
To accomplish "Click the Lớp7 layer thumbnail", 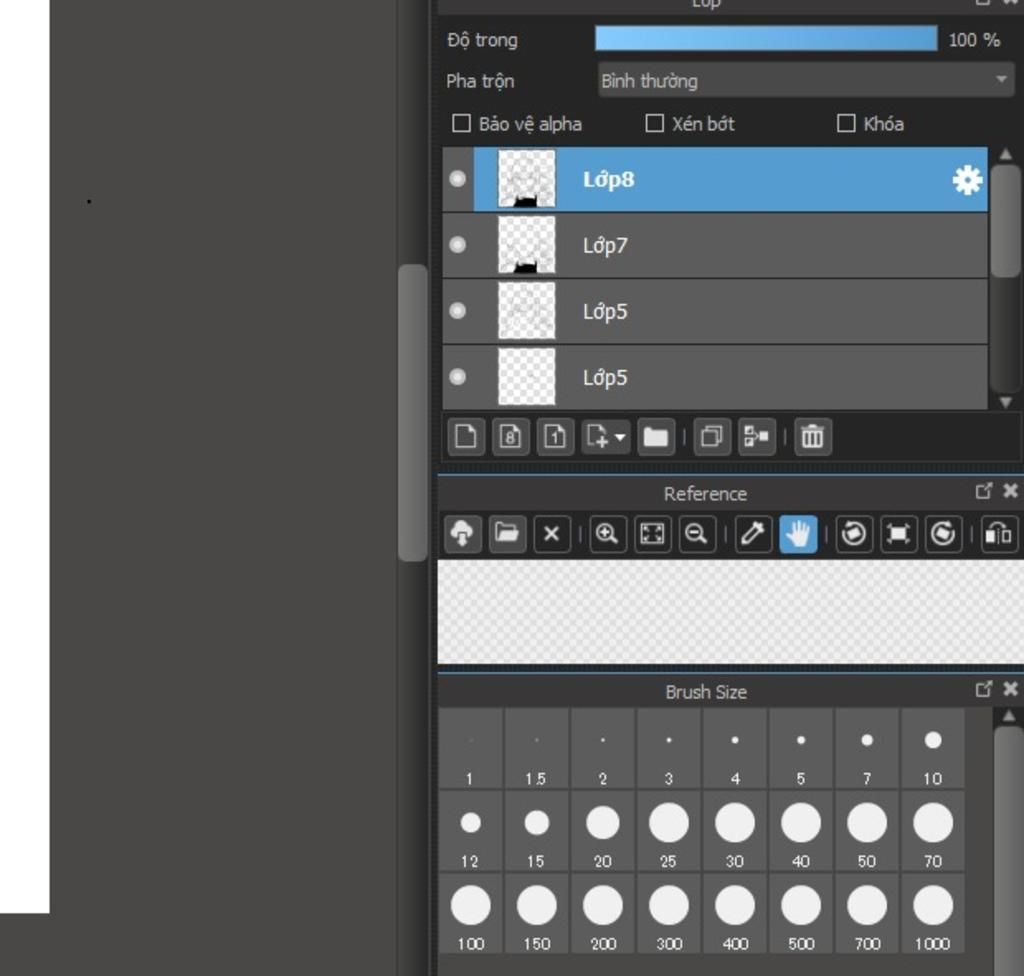I will tap(526, 245).
